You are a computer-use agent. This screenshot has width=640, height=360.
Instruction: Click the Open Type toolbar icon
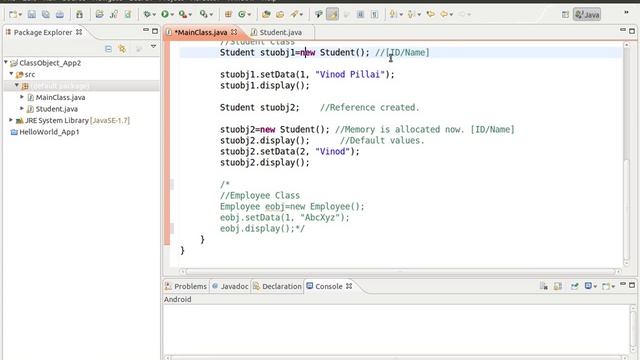266,14
